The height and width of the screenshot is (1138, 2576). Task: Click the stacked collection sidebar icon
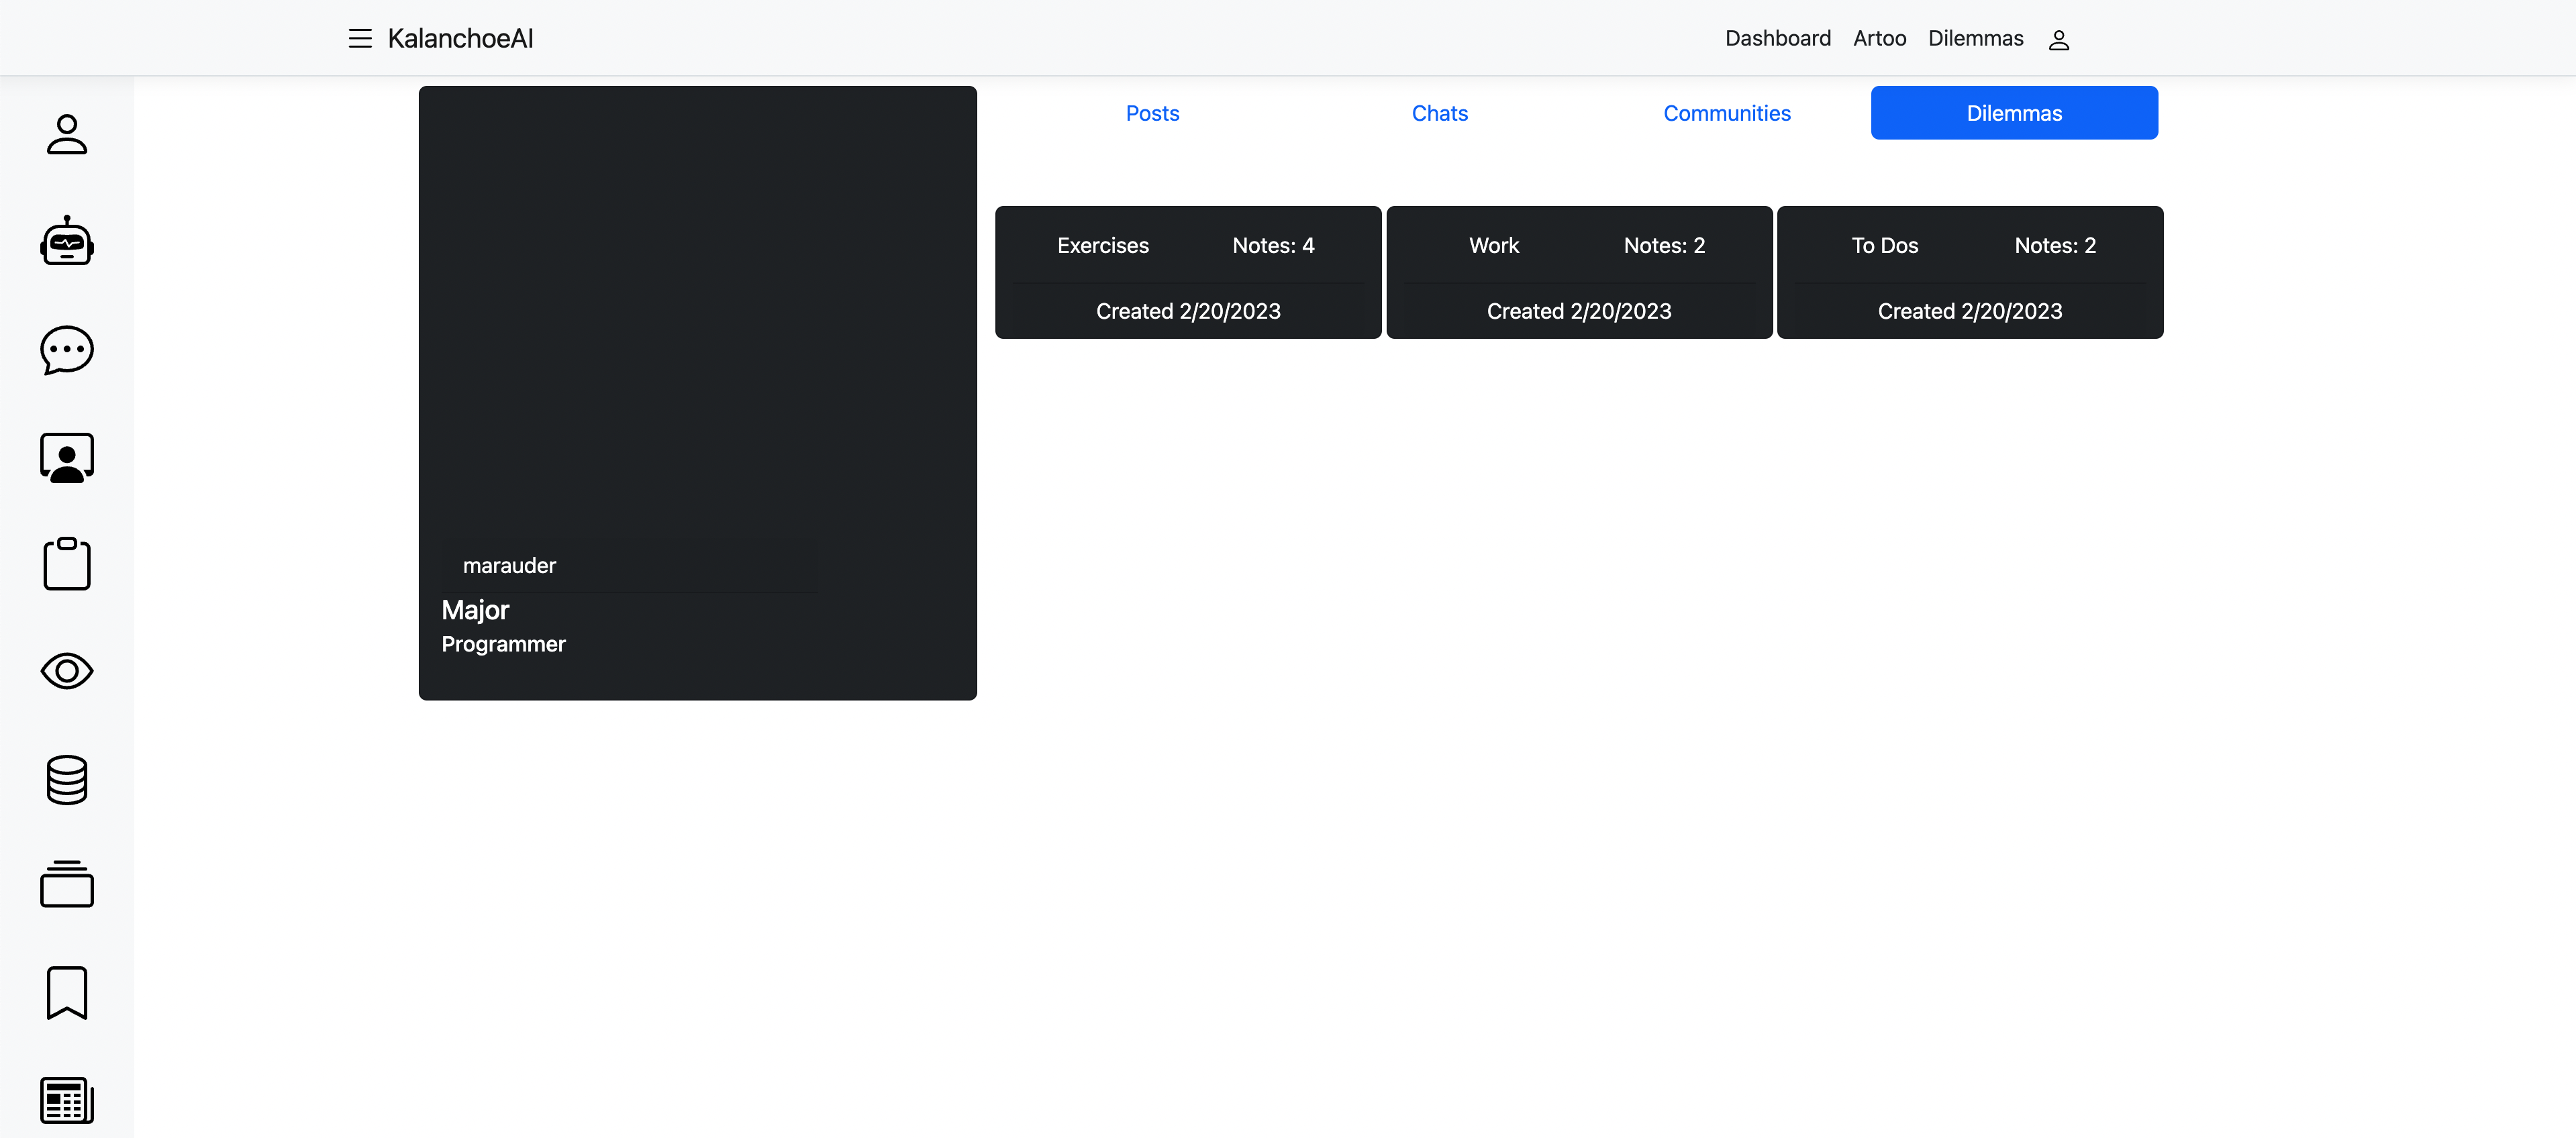tap(67, 884)
